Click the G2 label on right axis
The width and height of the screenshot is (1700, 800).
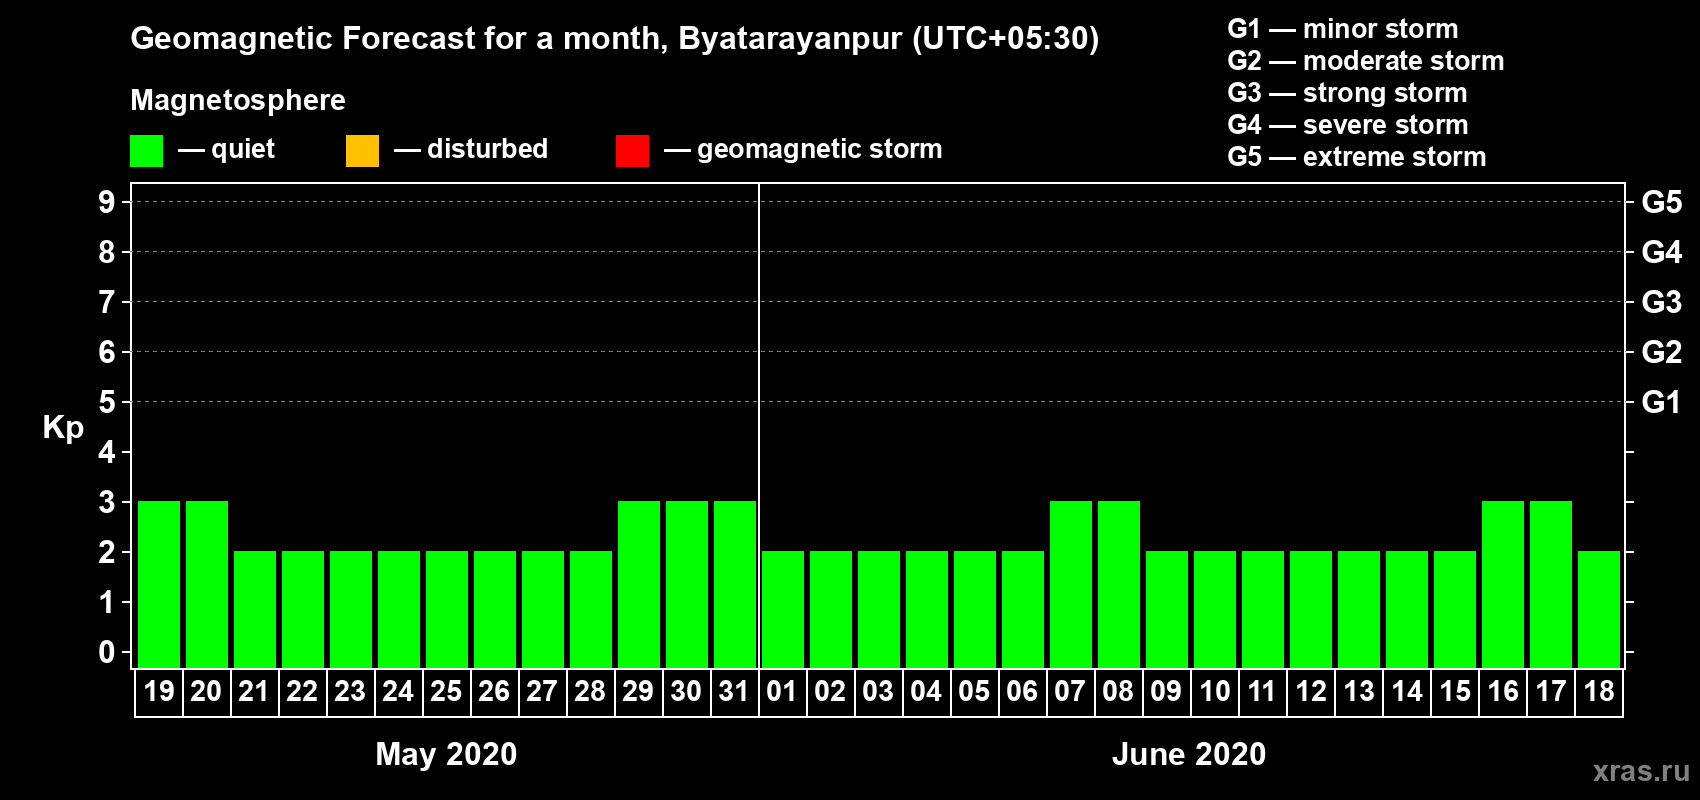(x=1662, y=352)
